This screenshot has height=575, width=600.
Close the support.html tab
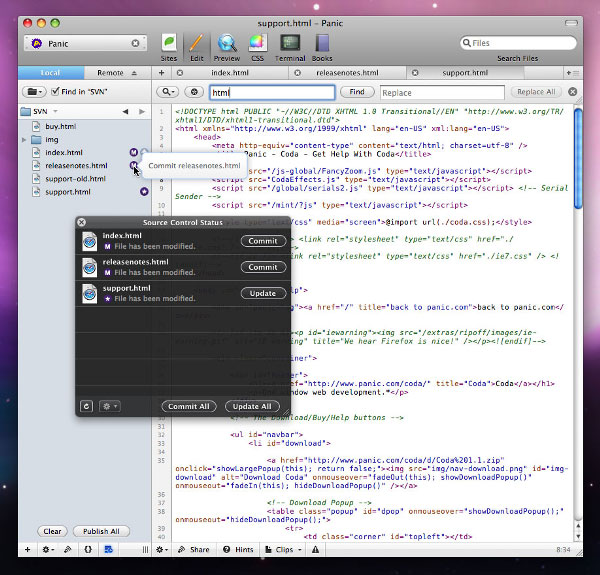pyautogui.click(x=415, y=73)
